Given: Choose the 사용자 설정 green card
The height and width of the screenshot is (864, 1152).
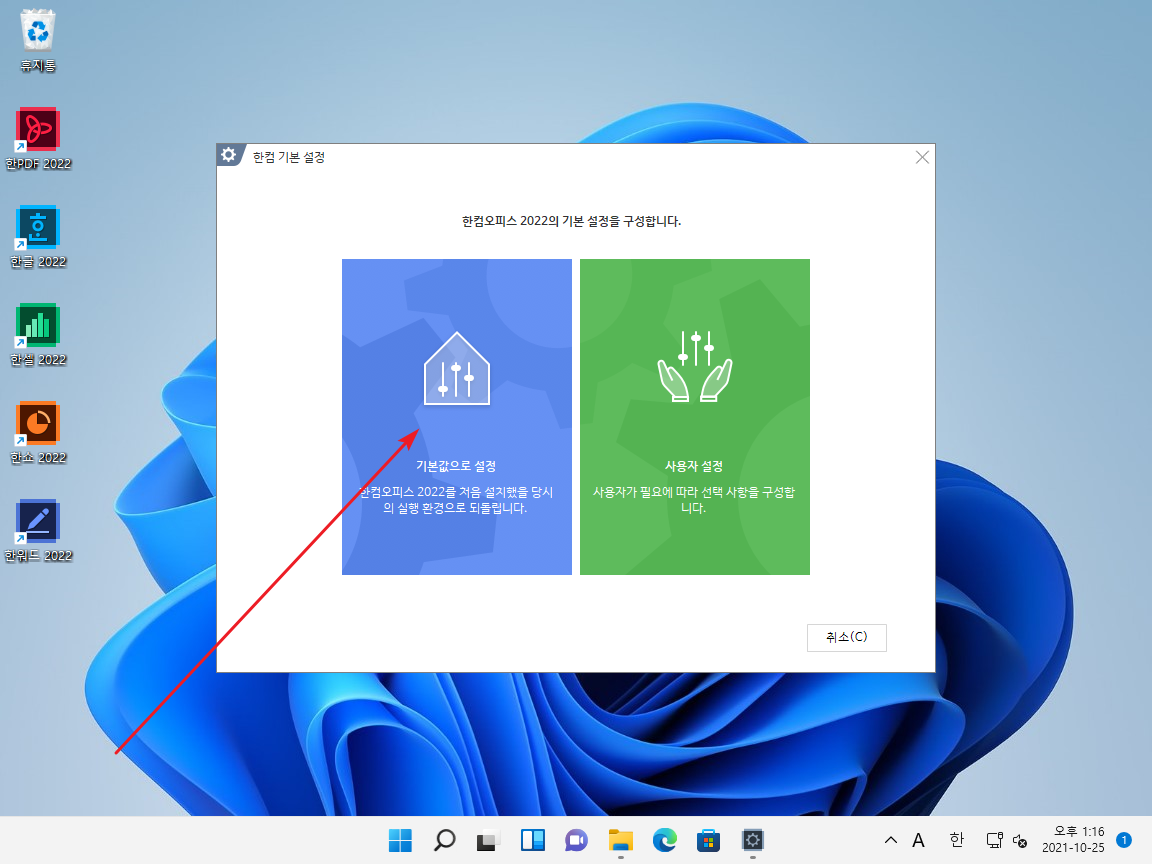Looking at the screenshot, I should [694, 417].
